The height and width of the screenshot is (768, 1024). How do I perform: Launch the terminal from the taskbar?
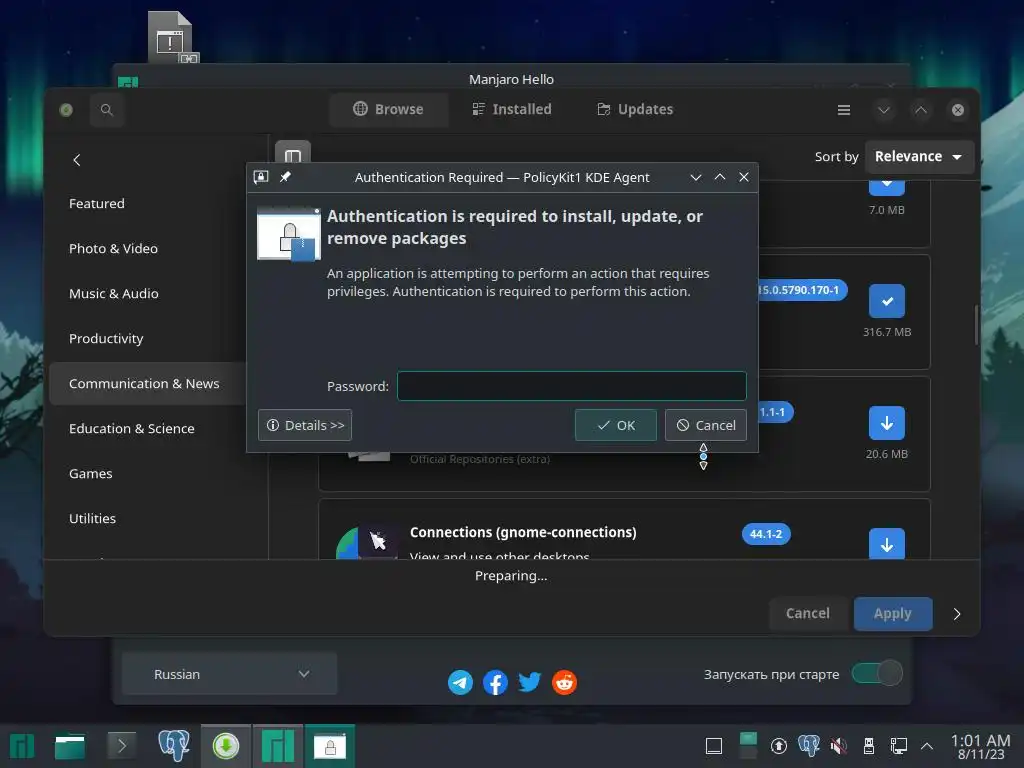(x=121, y=746)
